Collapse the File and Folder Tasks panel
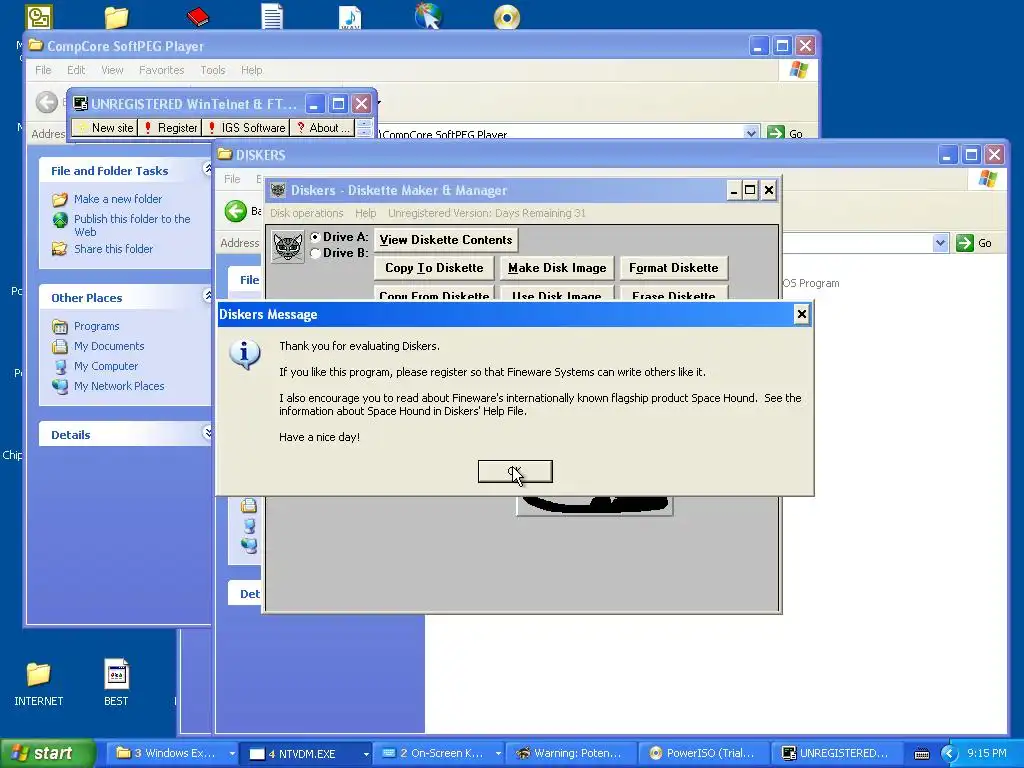The width and height of the screenshot is (1024, 768). tap(207, 169)
